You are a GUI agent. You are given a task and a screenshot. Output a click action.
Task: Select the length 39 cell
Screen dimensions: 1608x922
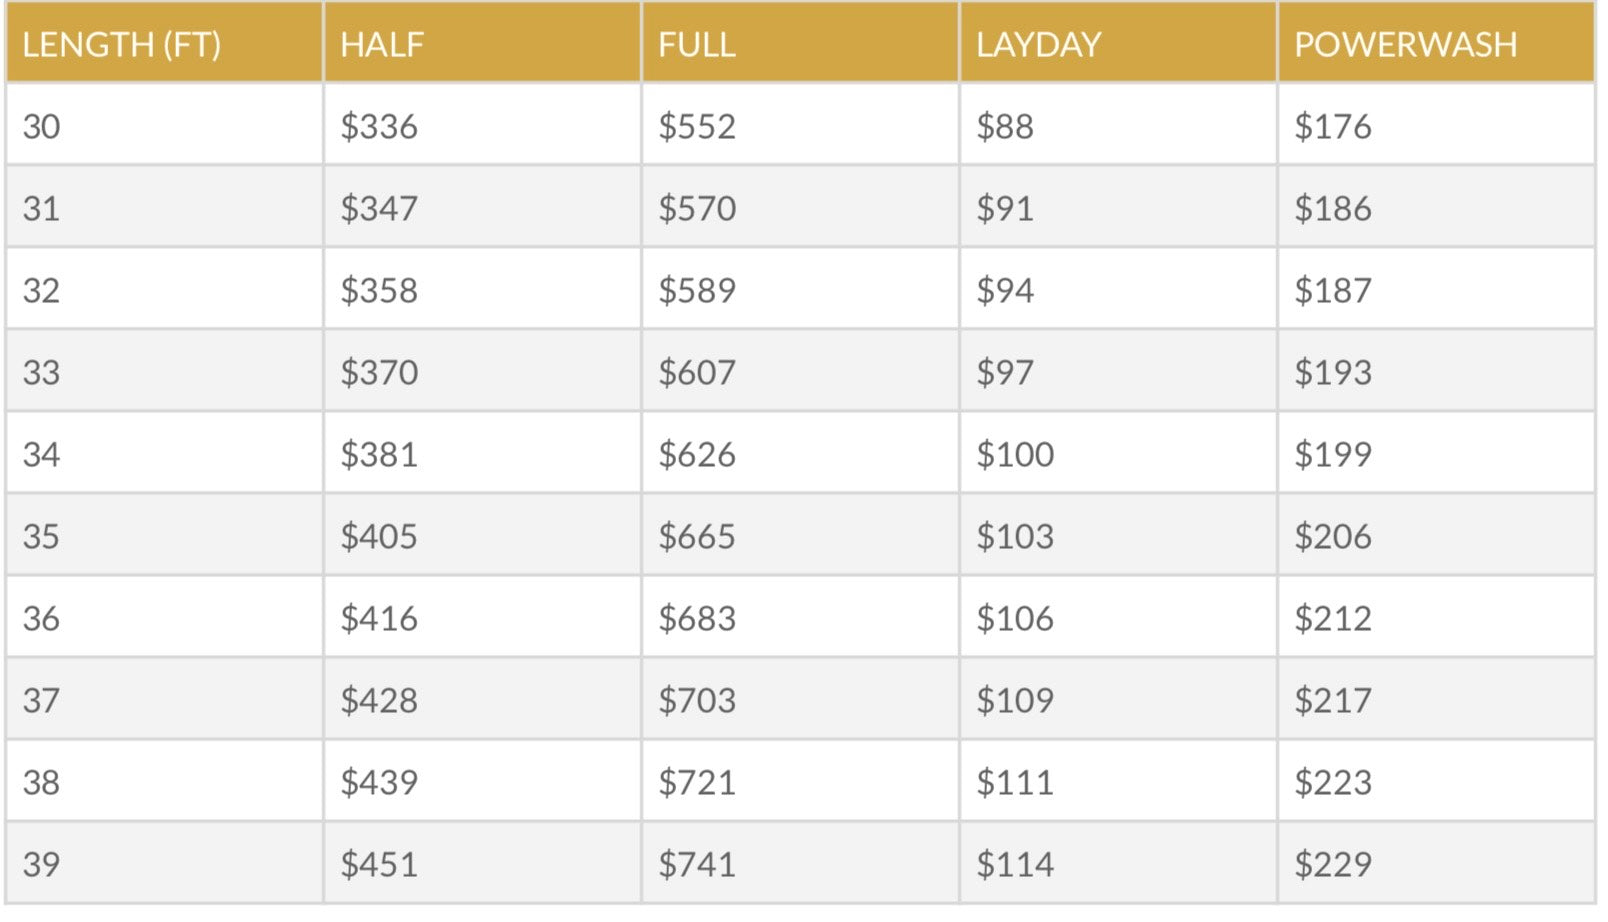pyautogui.click(x=42, y=865)
